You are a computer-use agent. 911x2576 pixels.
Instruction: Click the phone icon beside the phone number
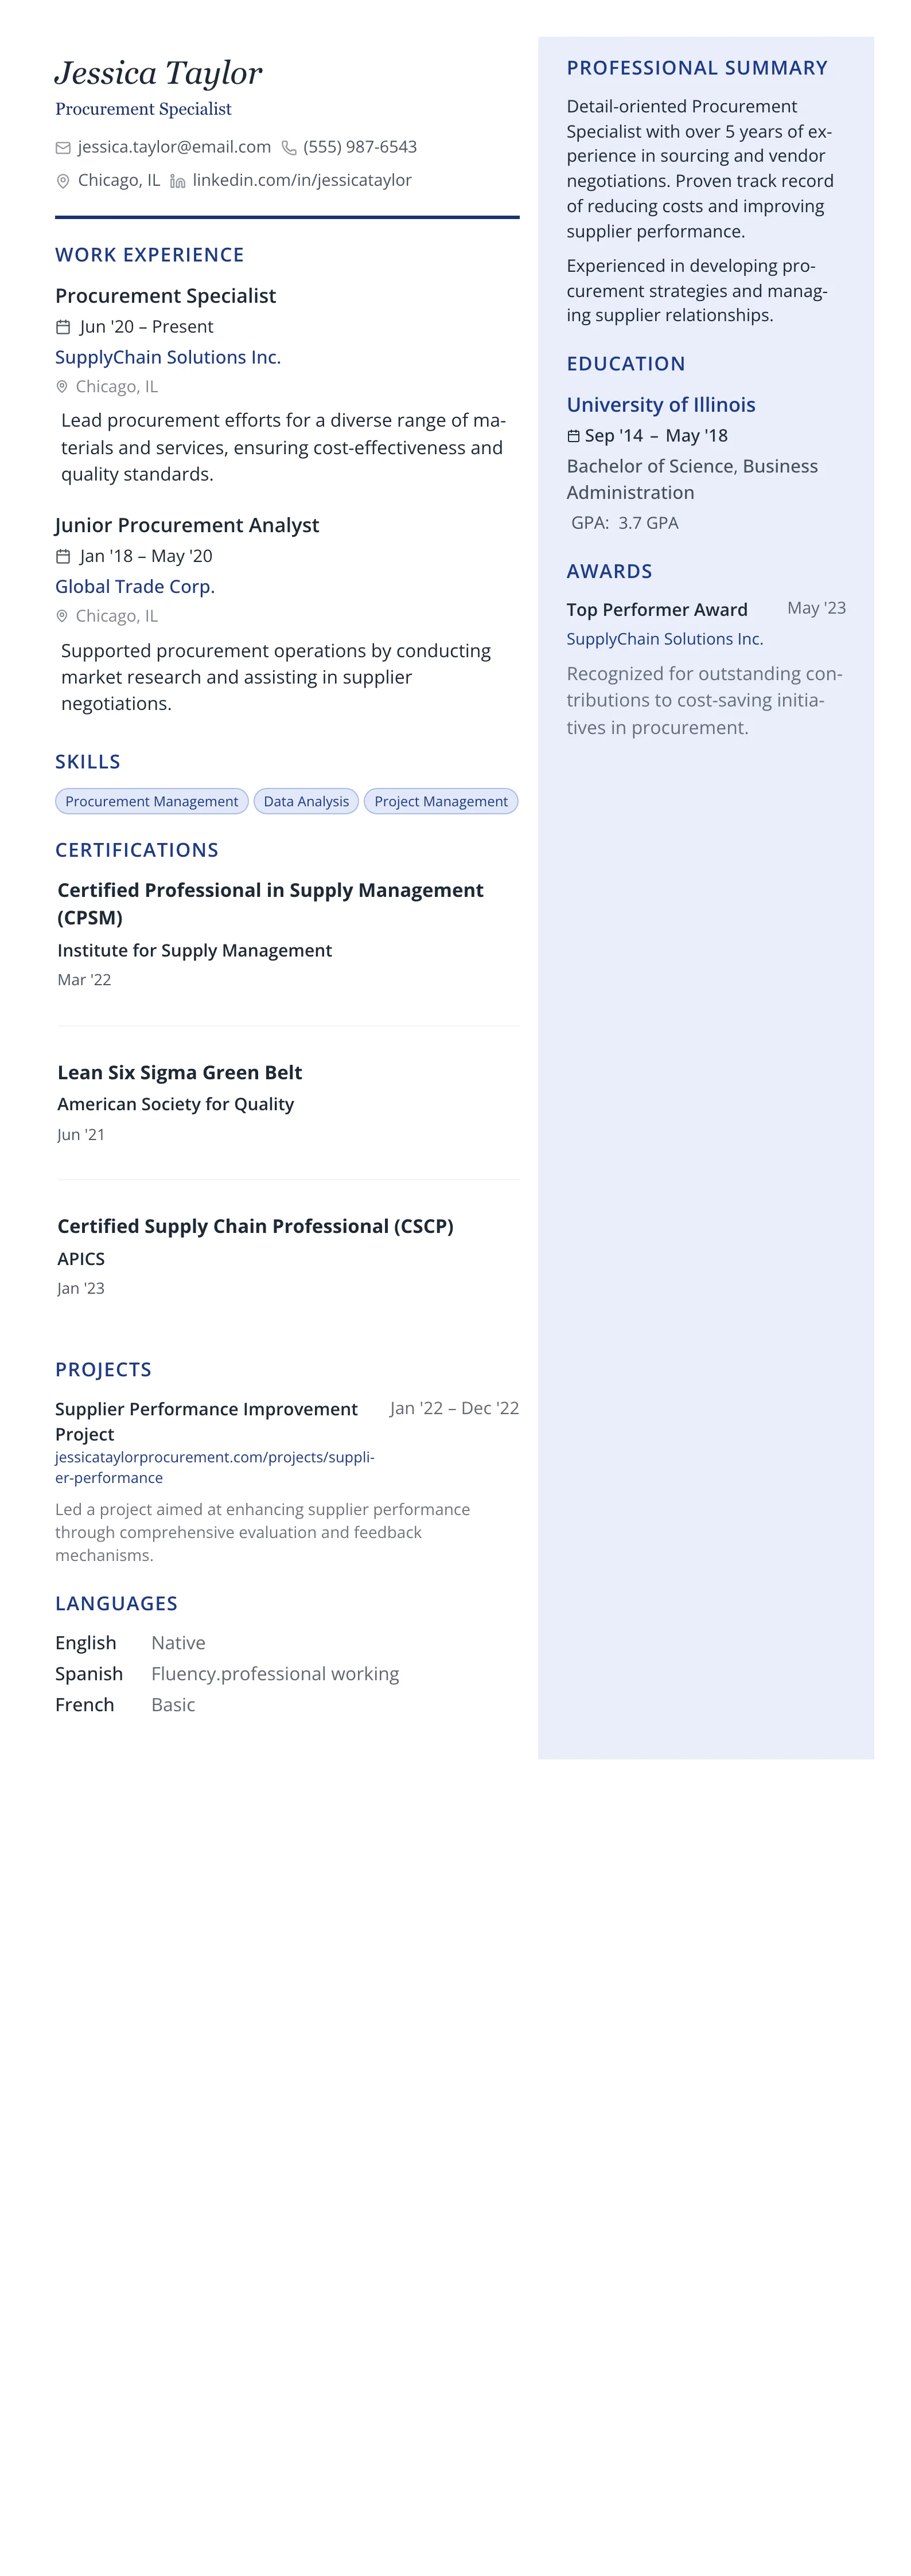click(289, 148)
